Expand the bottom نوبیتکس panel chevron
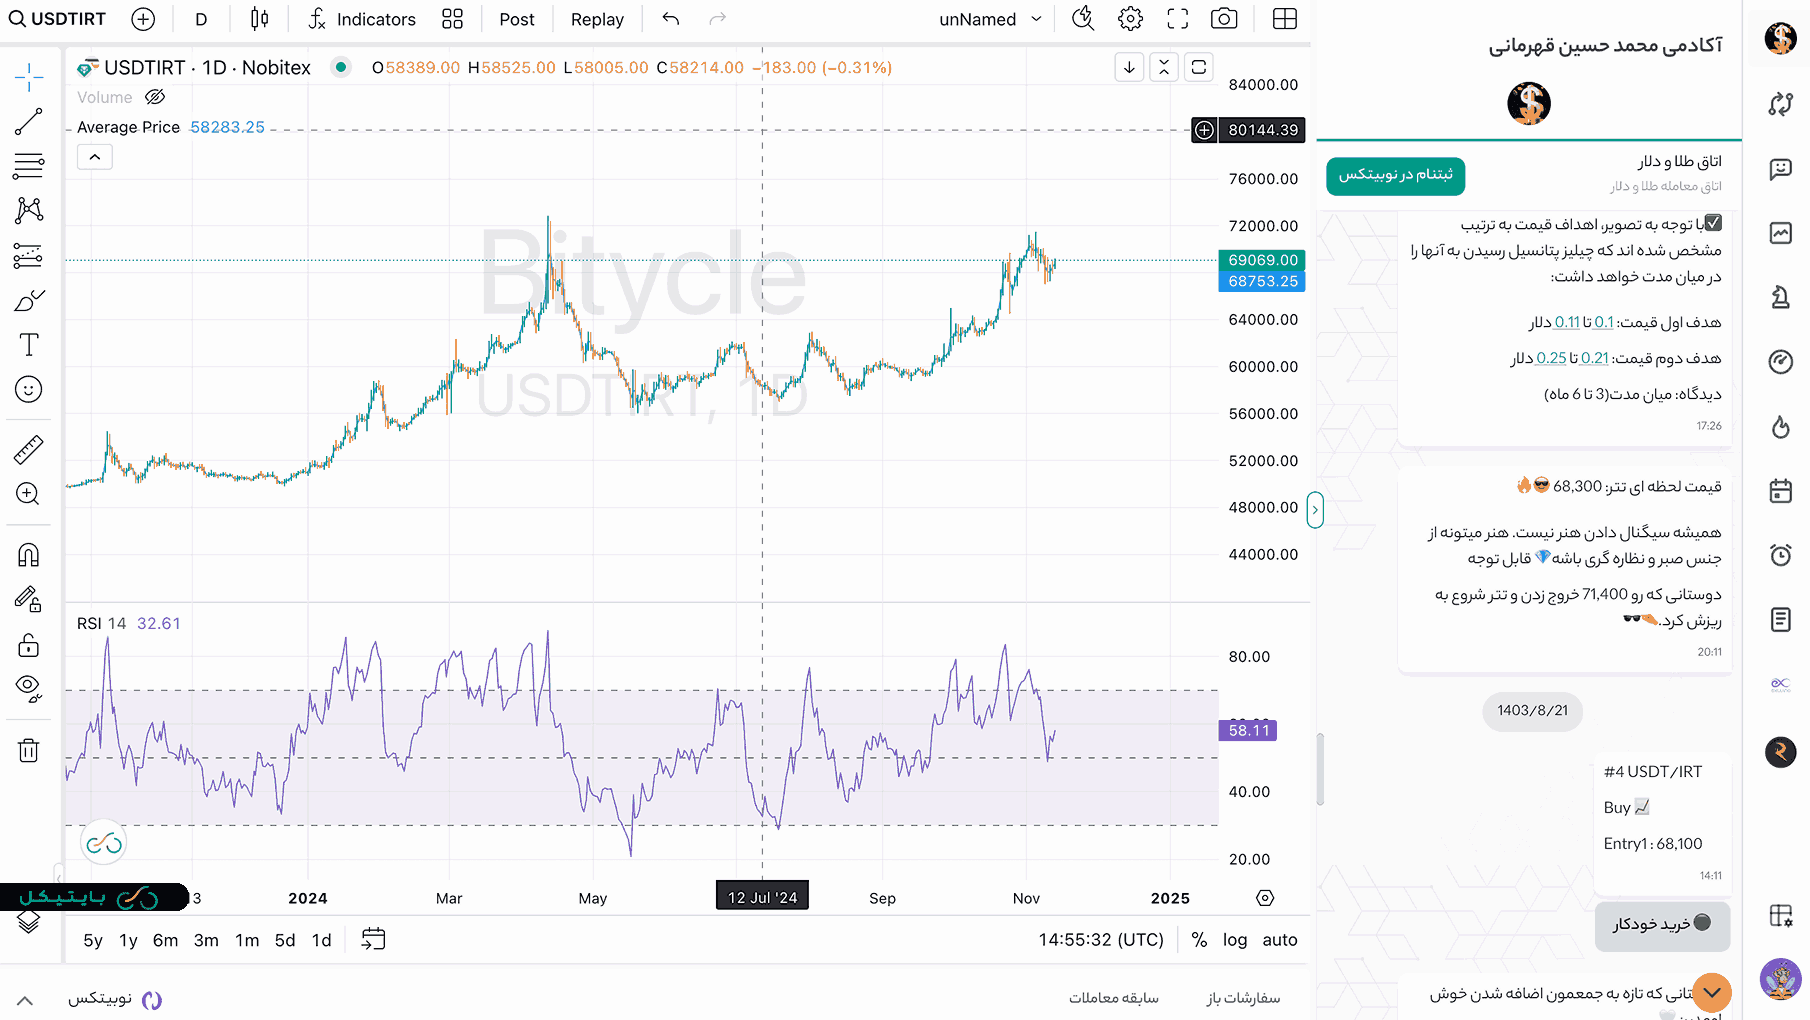Screen dimensions: 1810x1020 tap(25, 1000)
